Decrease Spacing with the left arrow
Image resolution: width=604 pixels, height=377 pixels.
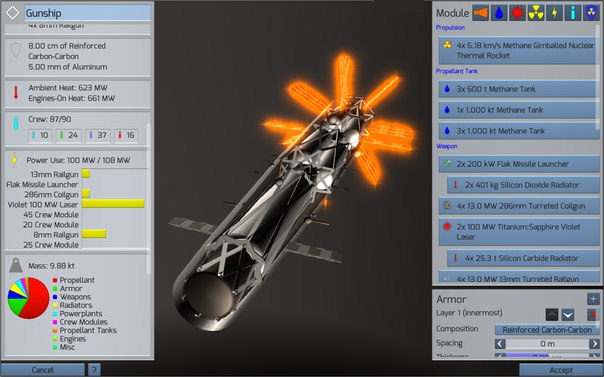(500, 343)
